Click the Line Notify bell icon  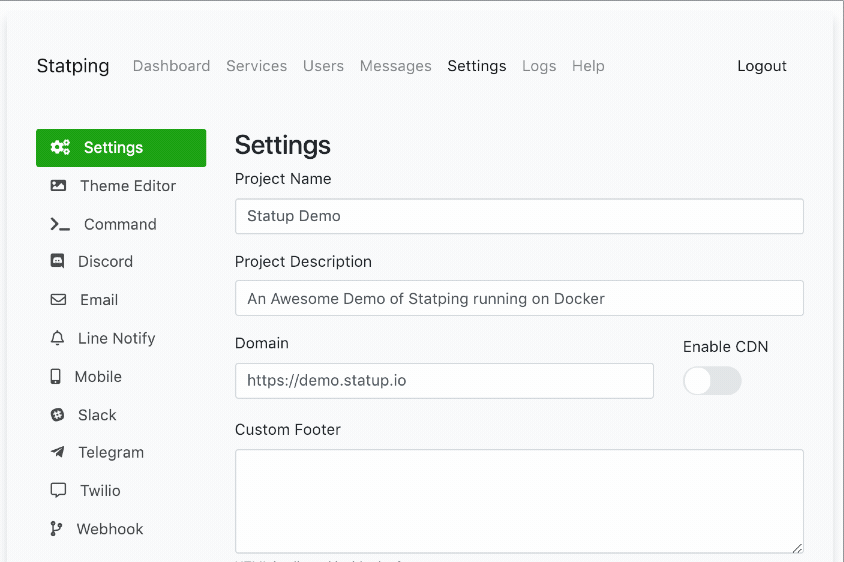tap(57, 339)
